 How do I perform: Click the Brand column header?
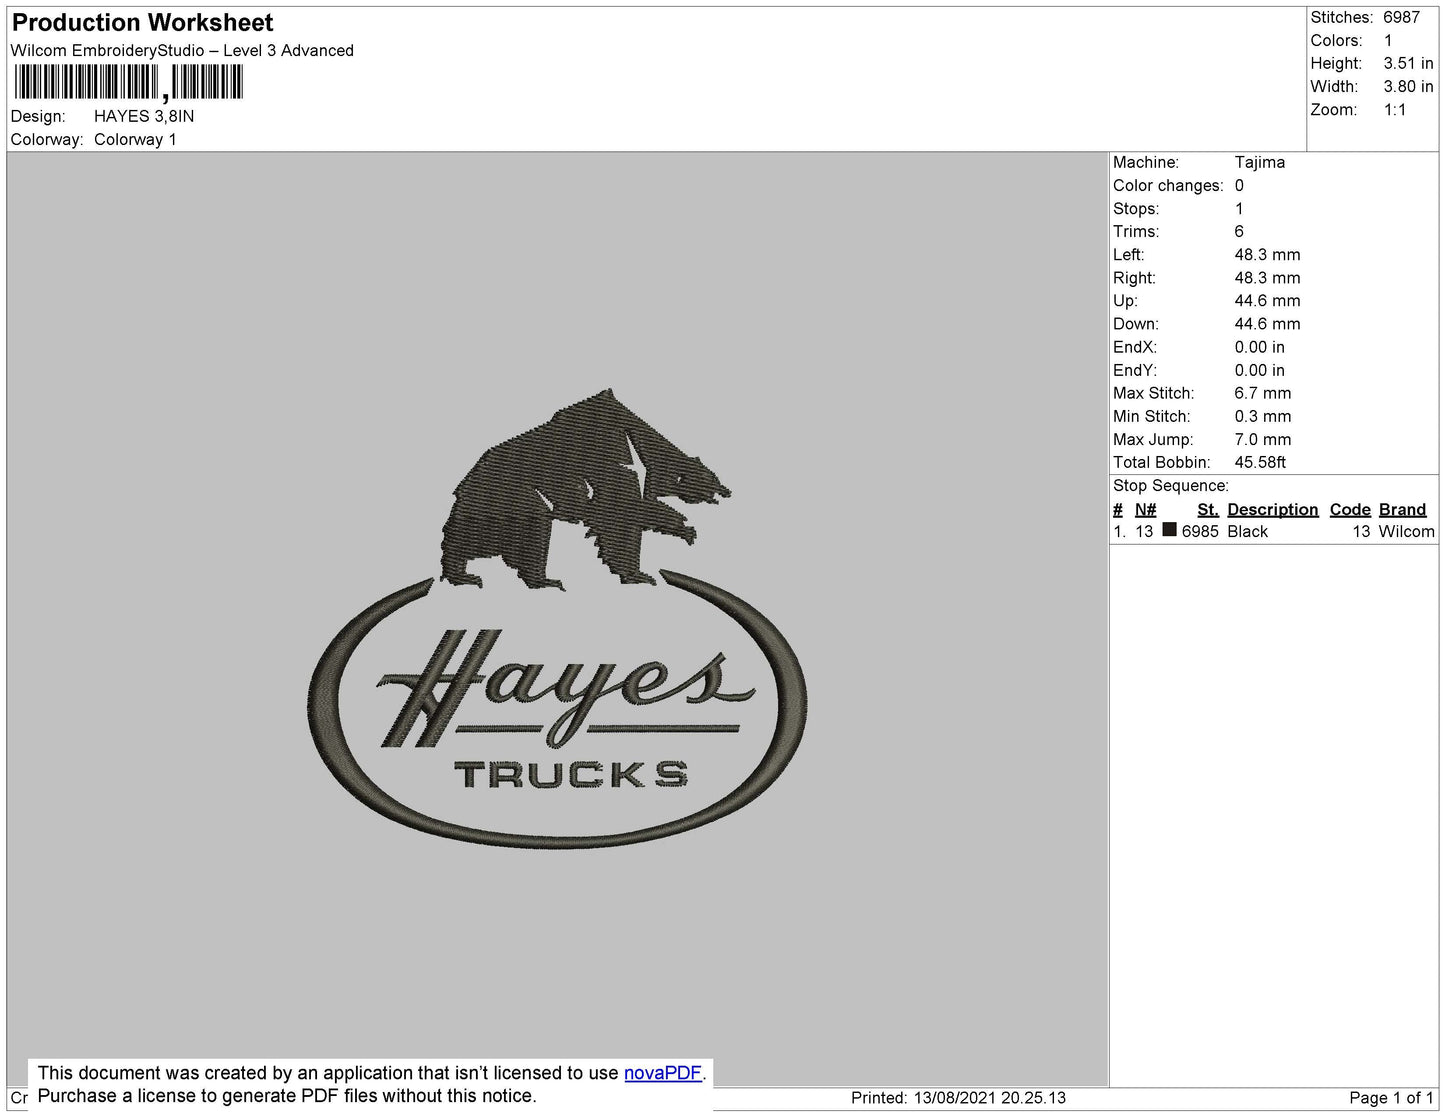point(1402,509)
